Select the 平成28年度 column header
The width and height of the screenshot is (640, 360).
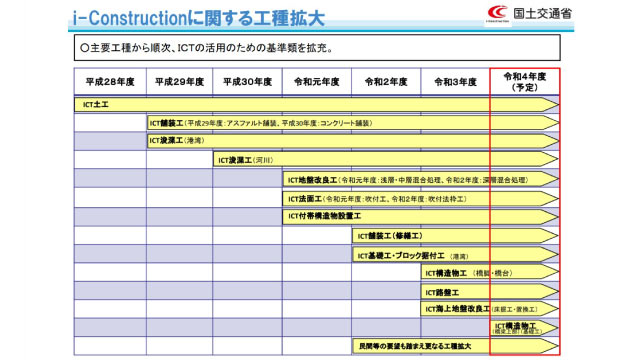[x=110, y=82]
